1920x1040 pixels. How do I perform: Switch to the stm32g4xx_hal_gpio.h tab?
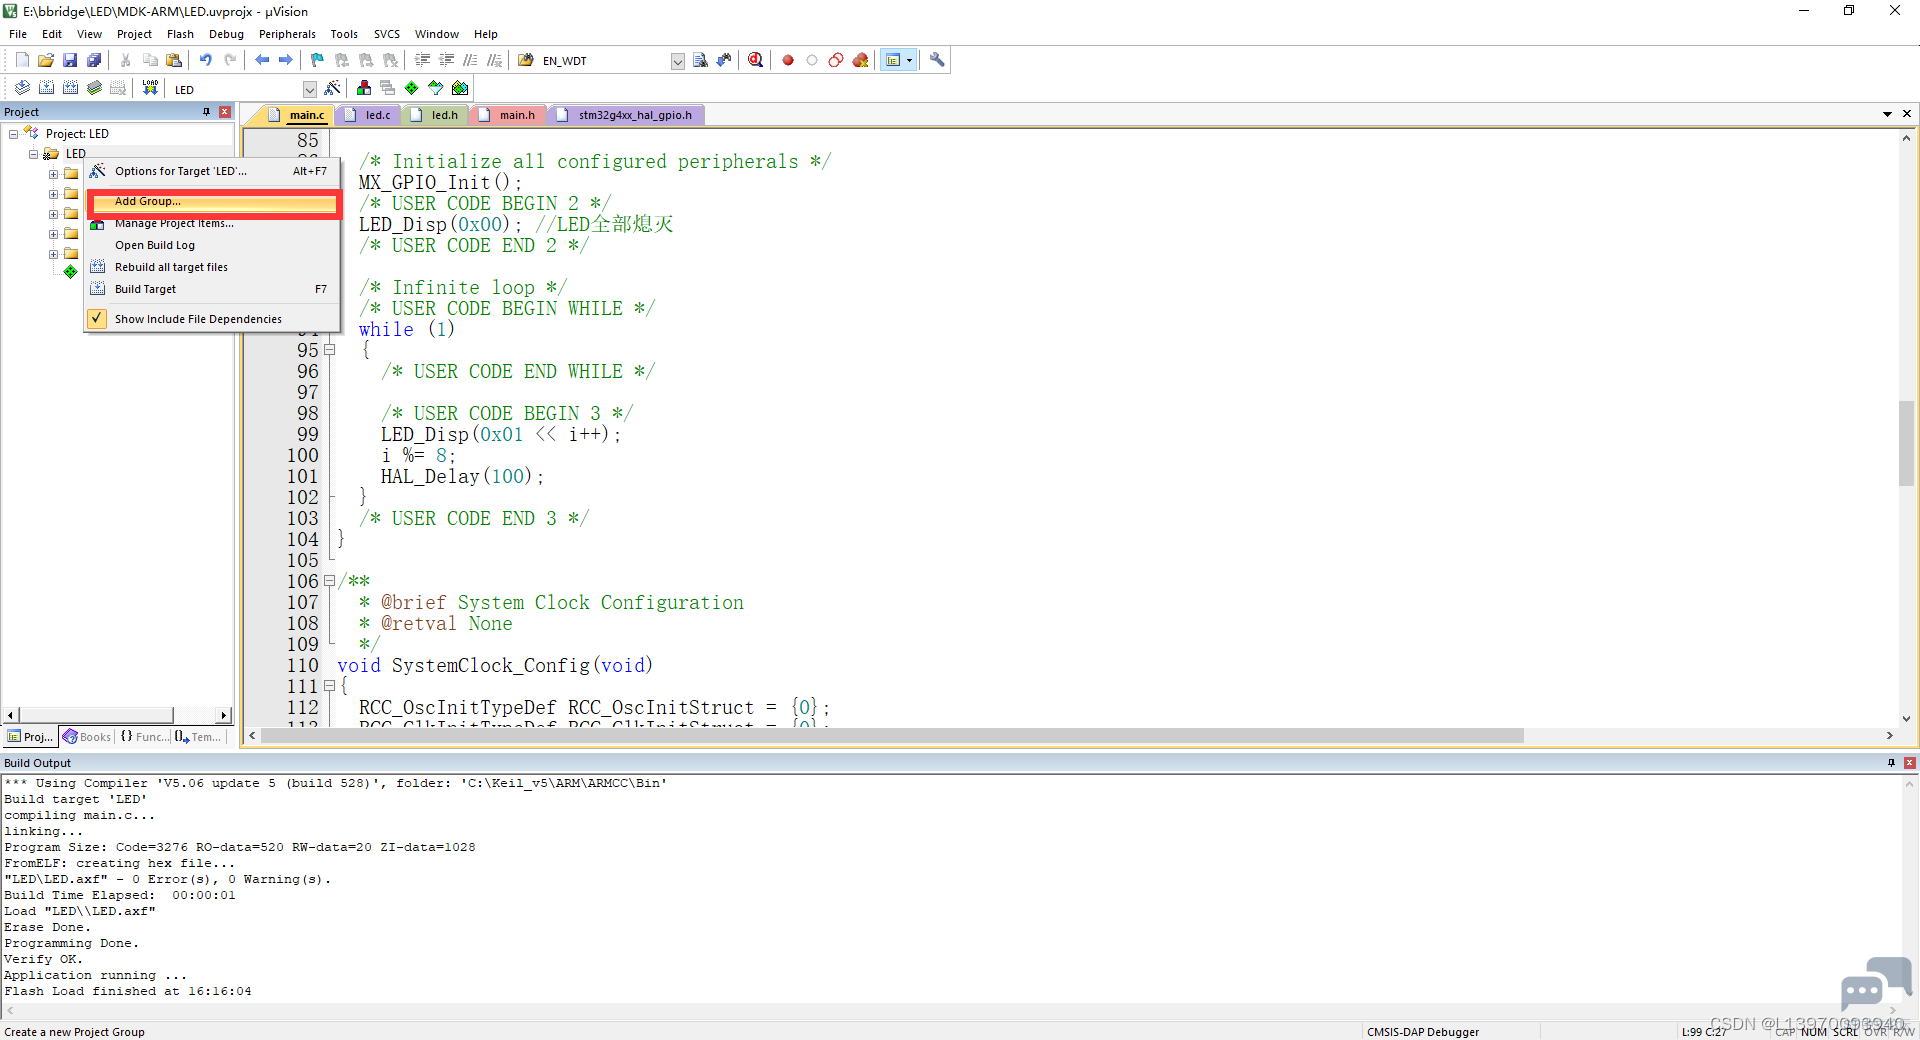point(626,115)
